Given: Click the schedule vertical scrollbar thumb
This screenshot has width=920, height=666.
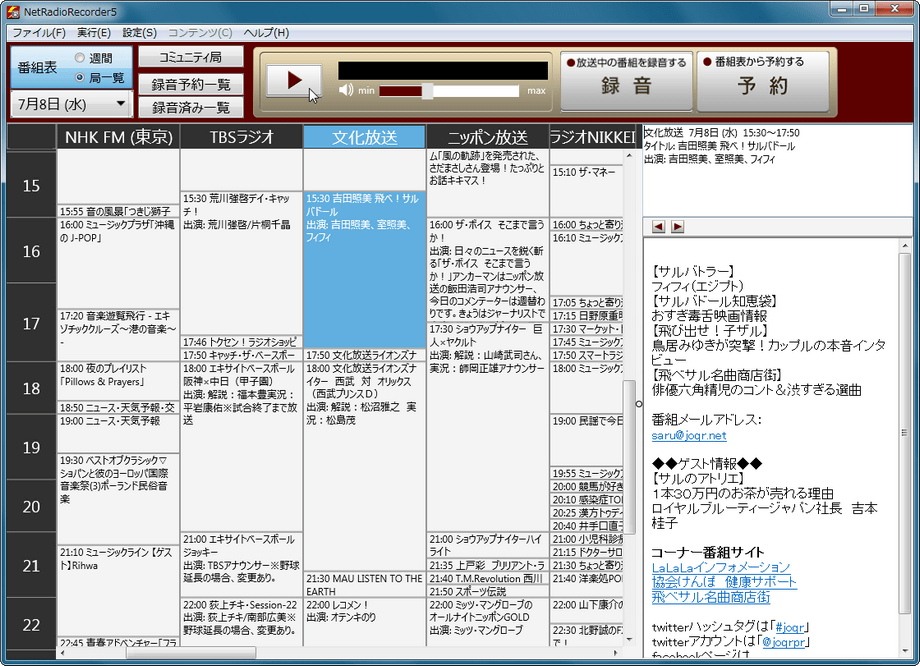Looking at the screenshot, I should point(630,457).
